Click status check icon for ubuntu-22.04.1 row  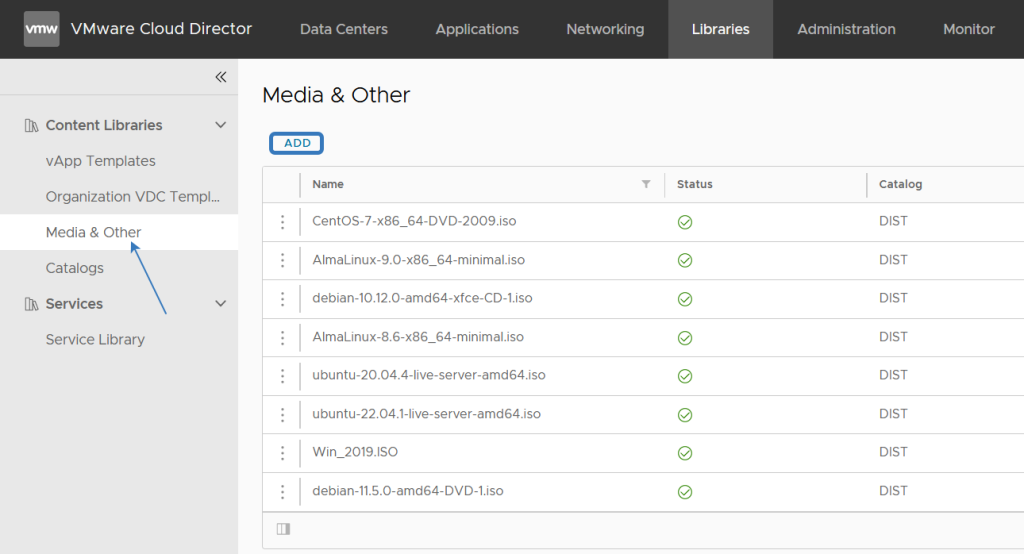pos(684,415)
